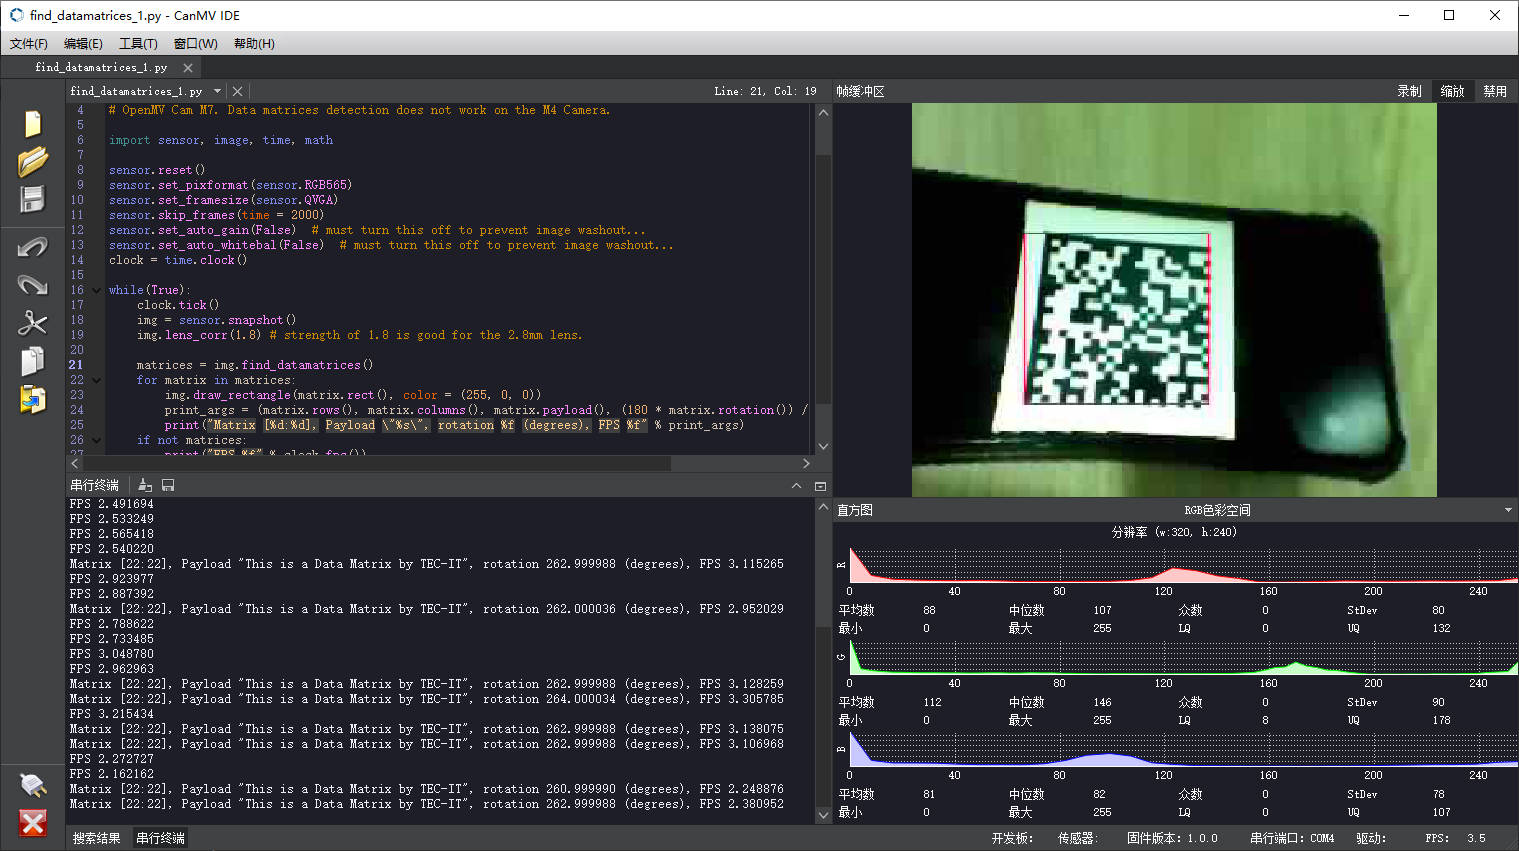Paste with the clipboard icon
1519x851 pixels.
33,399
